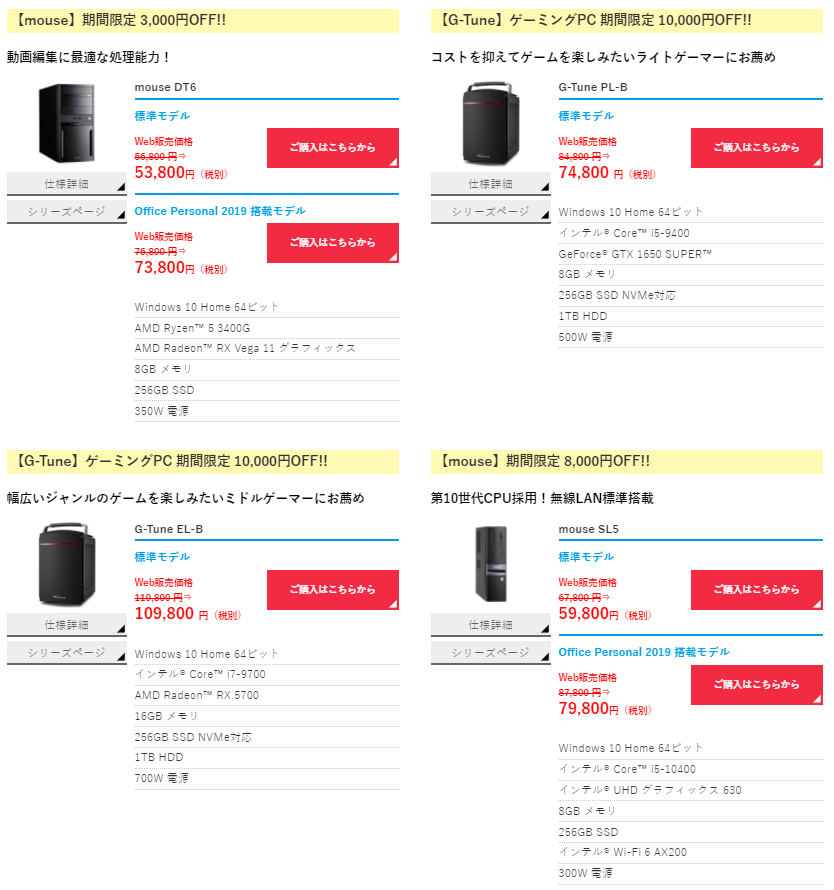The image size is (834, 890).
Task: Click the G-Tune PL-B case image
Action: 491,123
